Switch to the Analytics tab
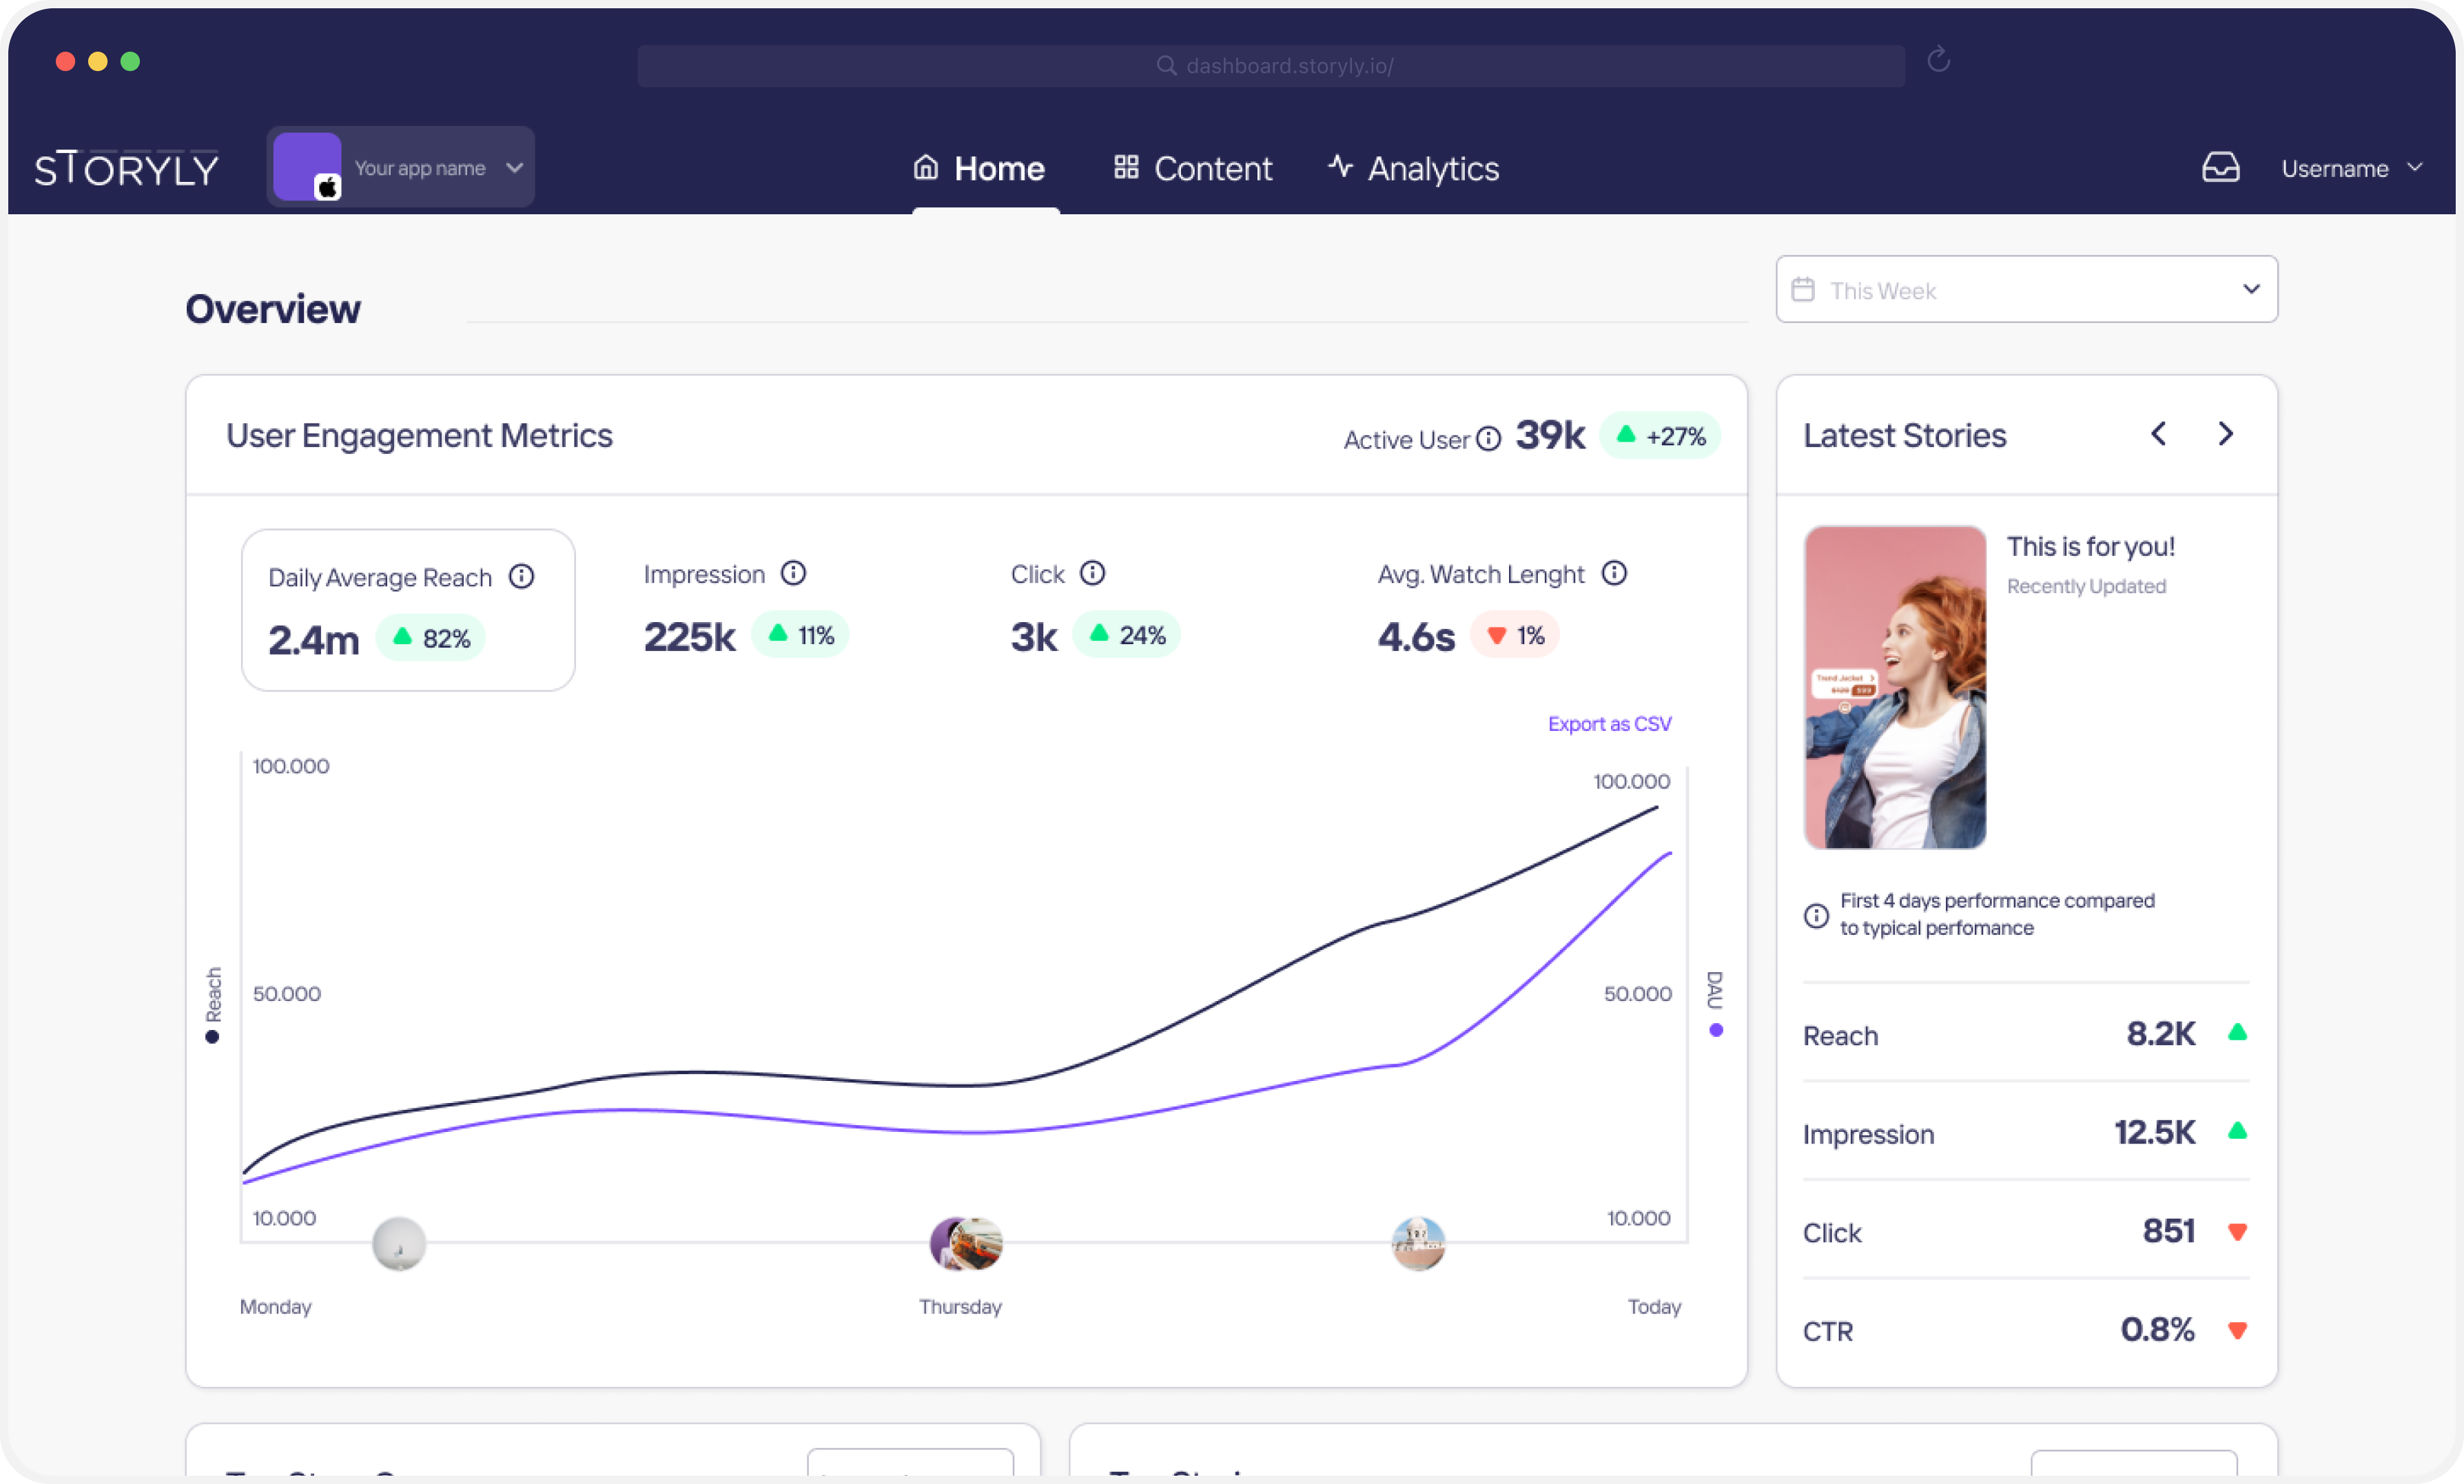 point(1413,168)
